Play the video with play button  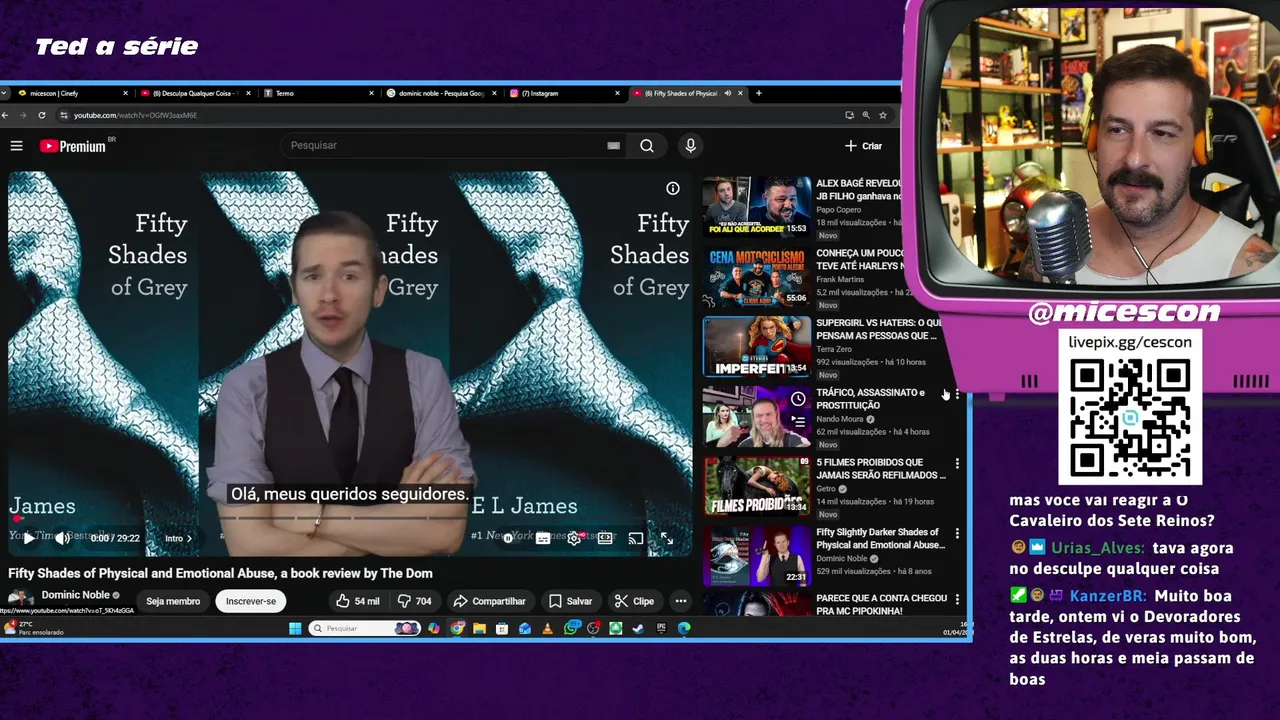(x=29, y=538)
